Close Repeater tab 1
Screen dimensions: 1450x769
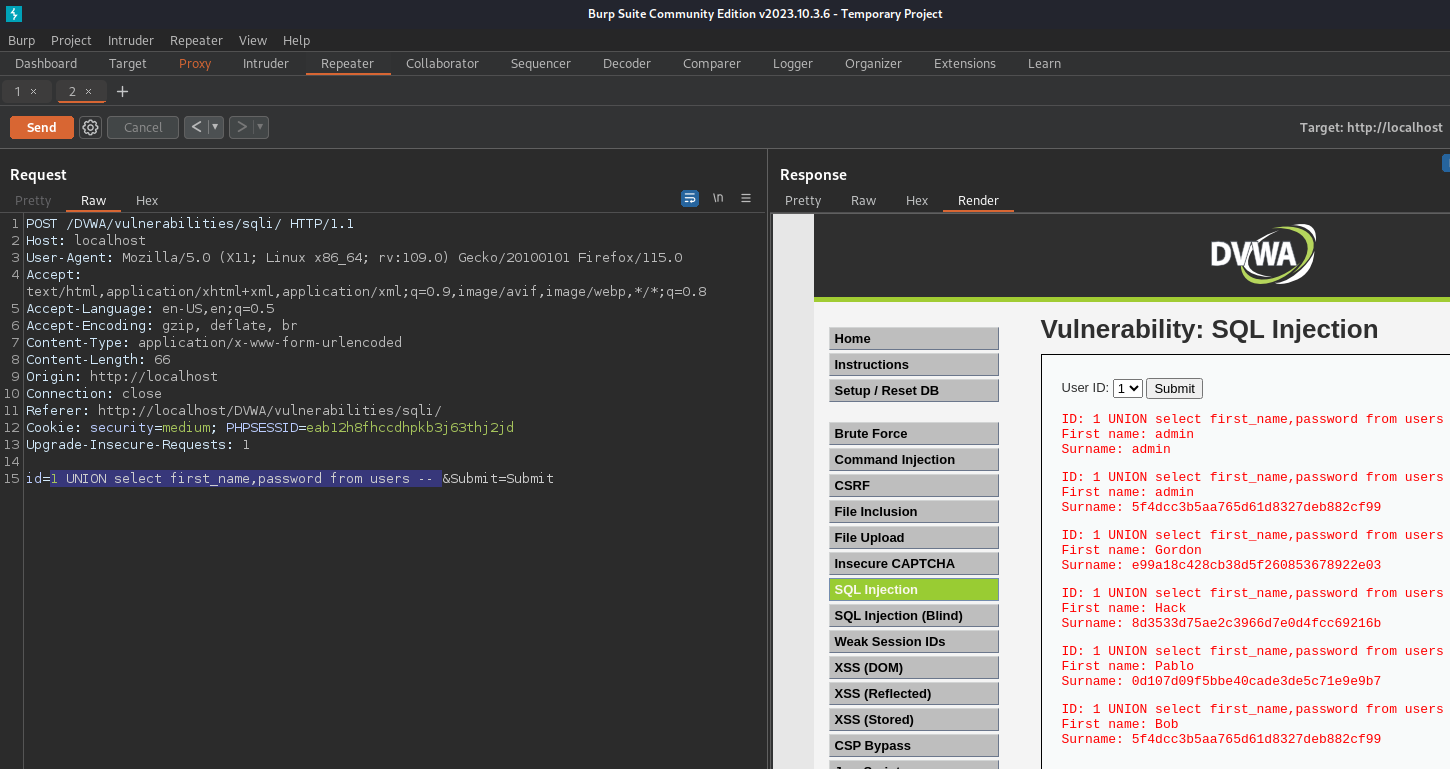(x=33, y=91)
